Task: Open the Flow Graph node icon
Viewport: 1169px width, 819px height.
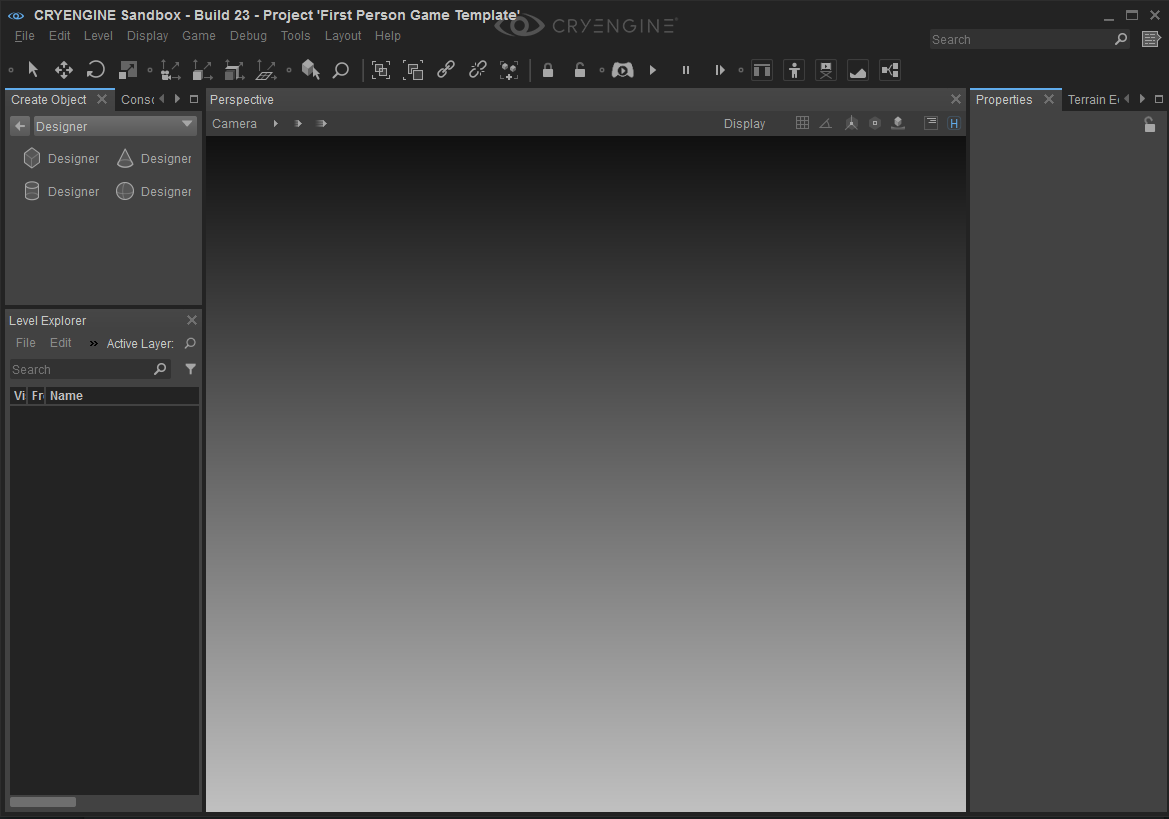Action: [890, 70]
